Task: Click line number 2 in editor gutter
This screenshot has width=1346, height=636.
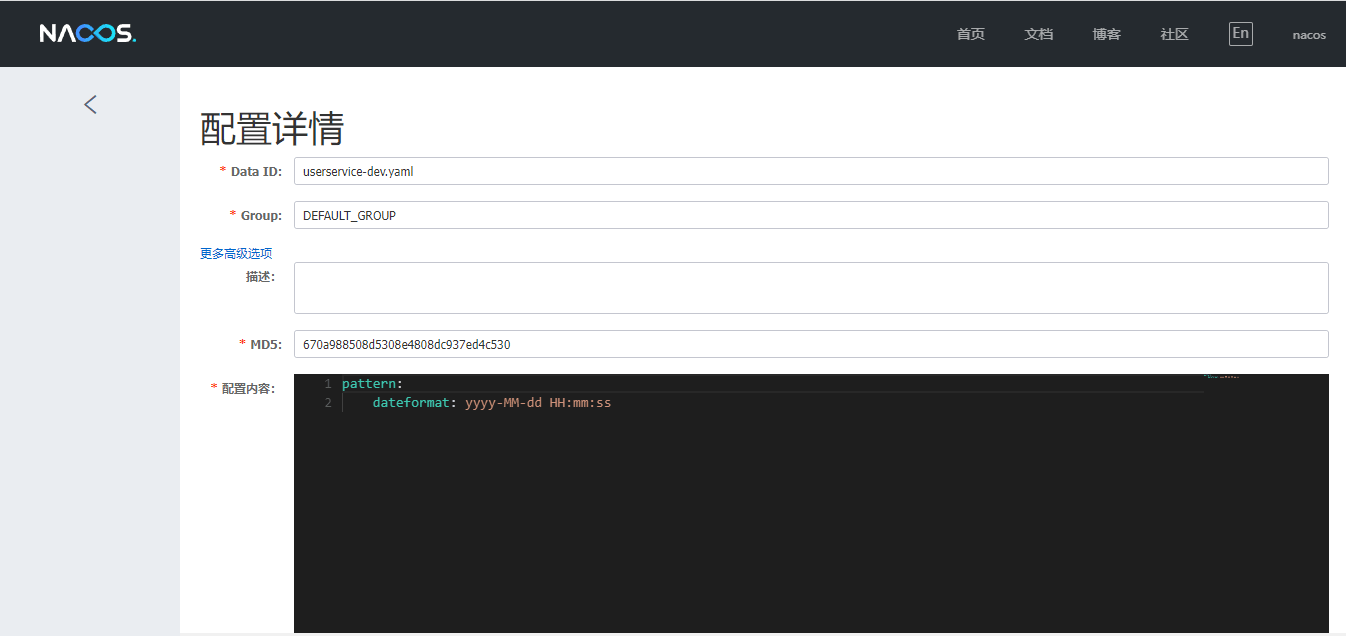Action: (327, 403)
